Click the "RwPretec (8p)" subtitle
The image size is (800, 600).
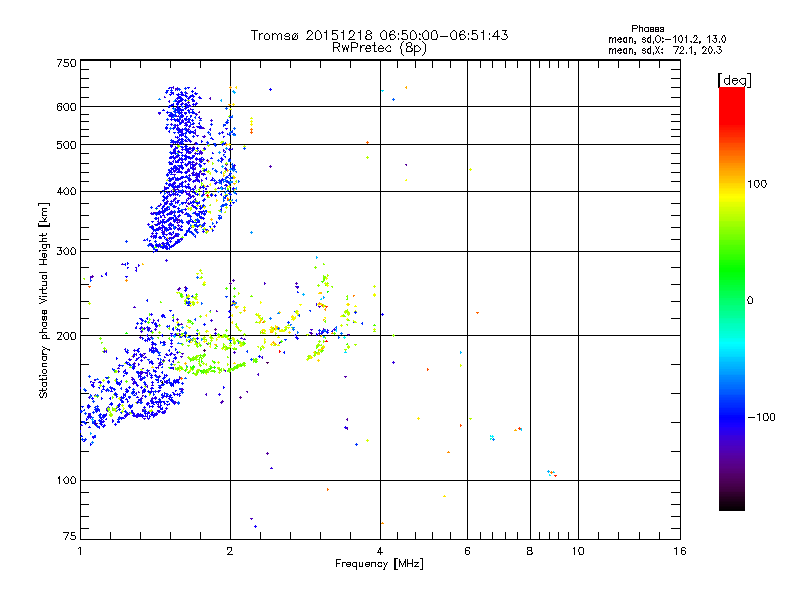[x=379, y=48]
